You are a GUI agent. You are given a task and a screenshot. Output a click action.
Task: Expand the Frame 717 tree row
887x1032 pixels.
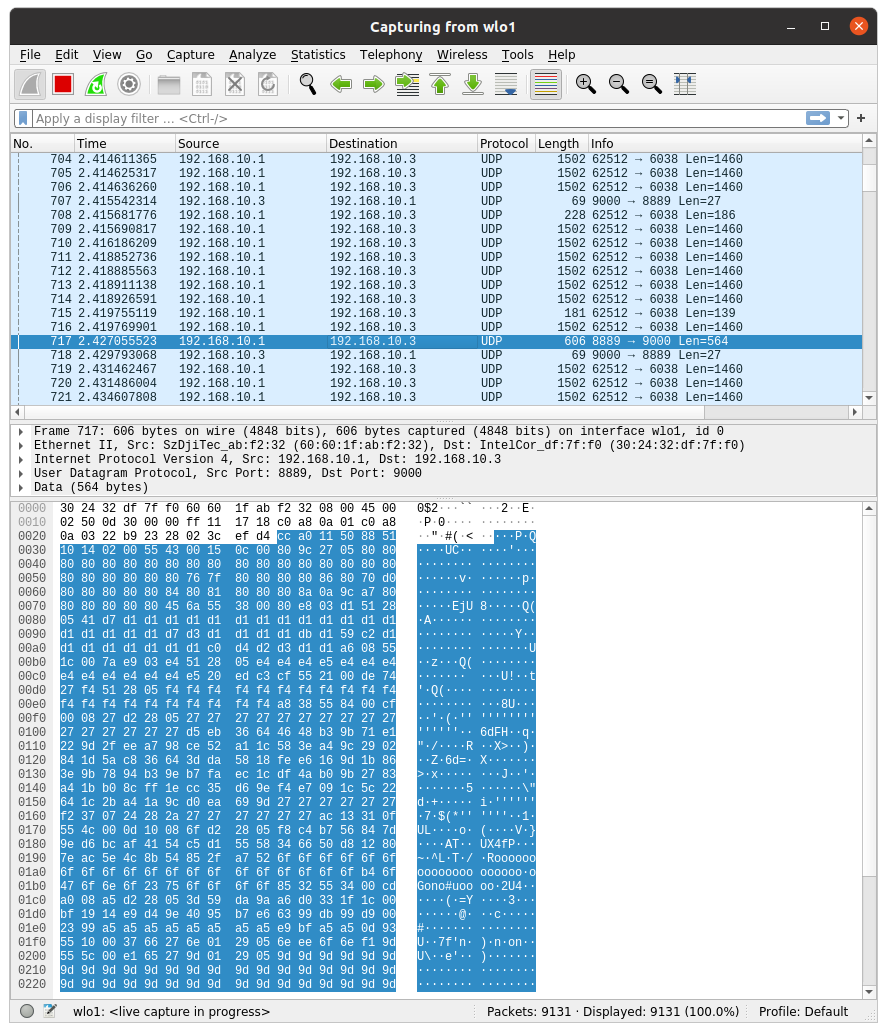pos(21,432)
